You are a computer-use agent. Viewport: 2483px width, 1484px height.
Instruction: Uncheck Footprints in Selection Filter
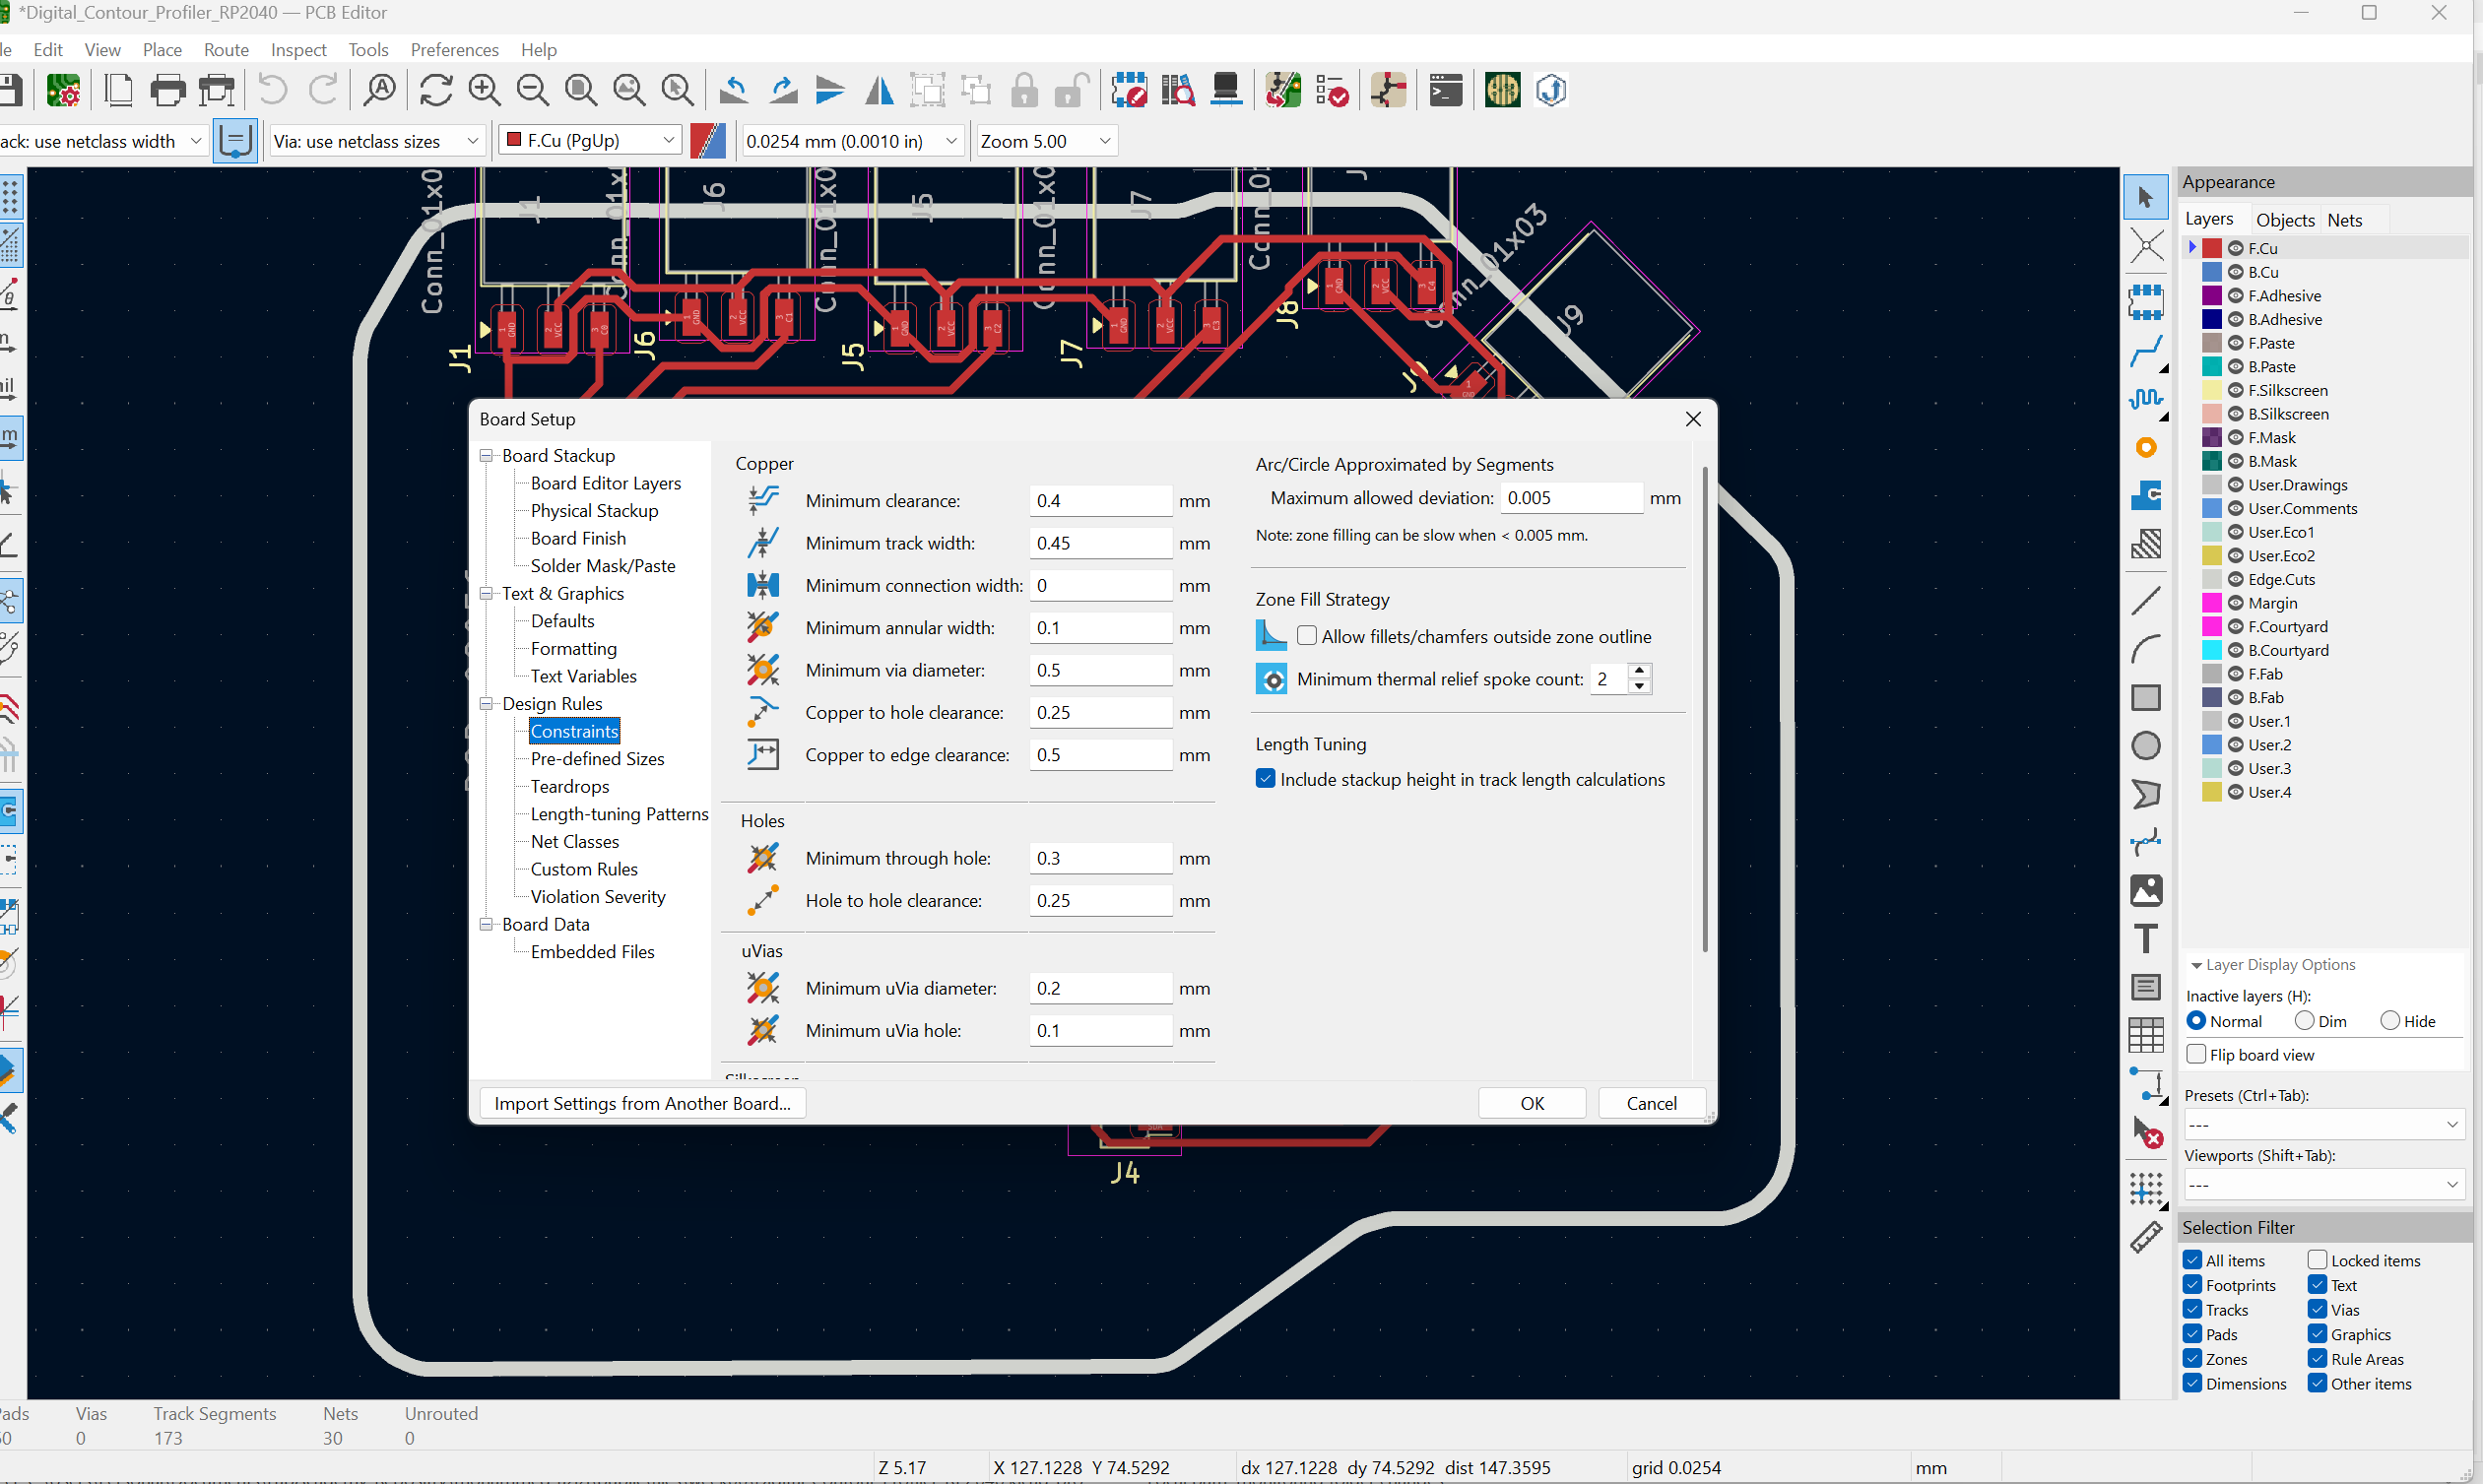[2193, 1285]
